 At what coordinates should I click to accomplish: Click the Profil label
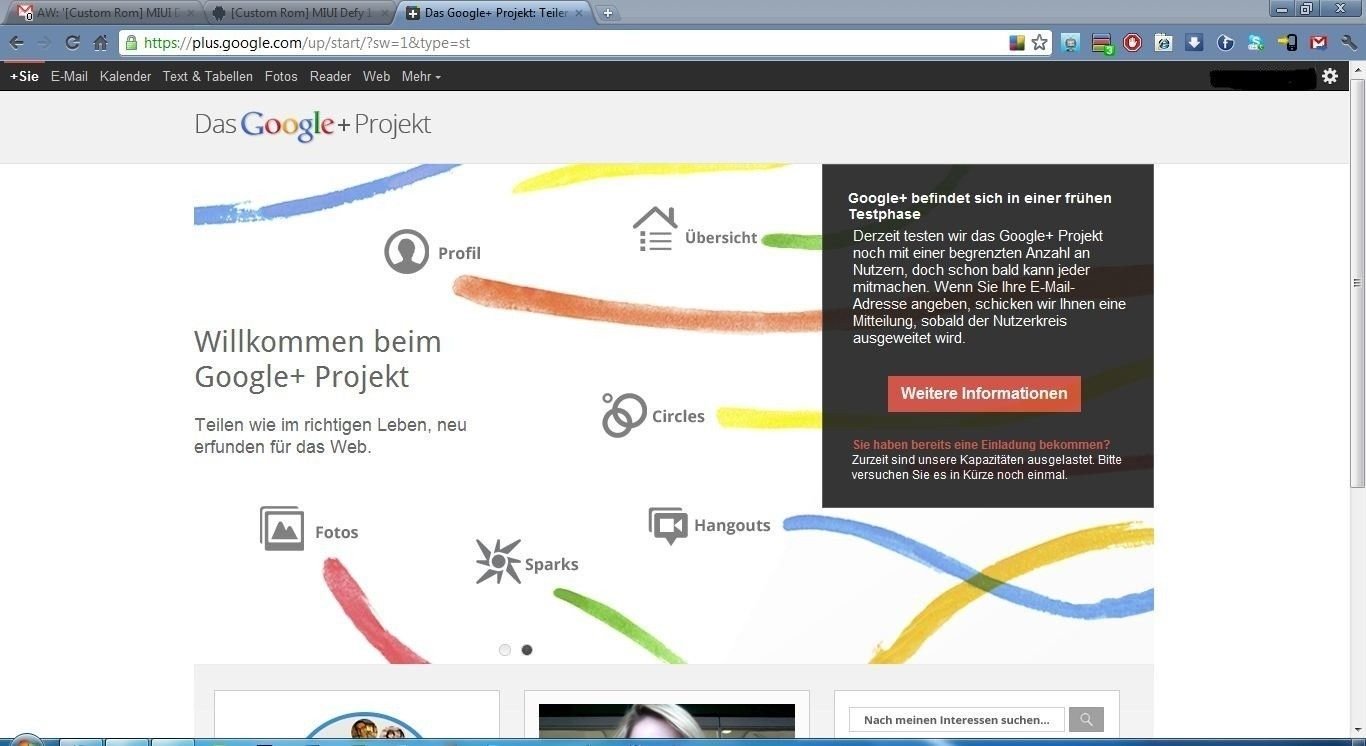point(459,253)
